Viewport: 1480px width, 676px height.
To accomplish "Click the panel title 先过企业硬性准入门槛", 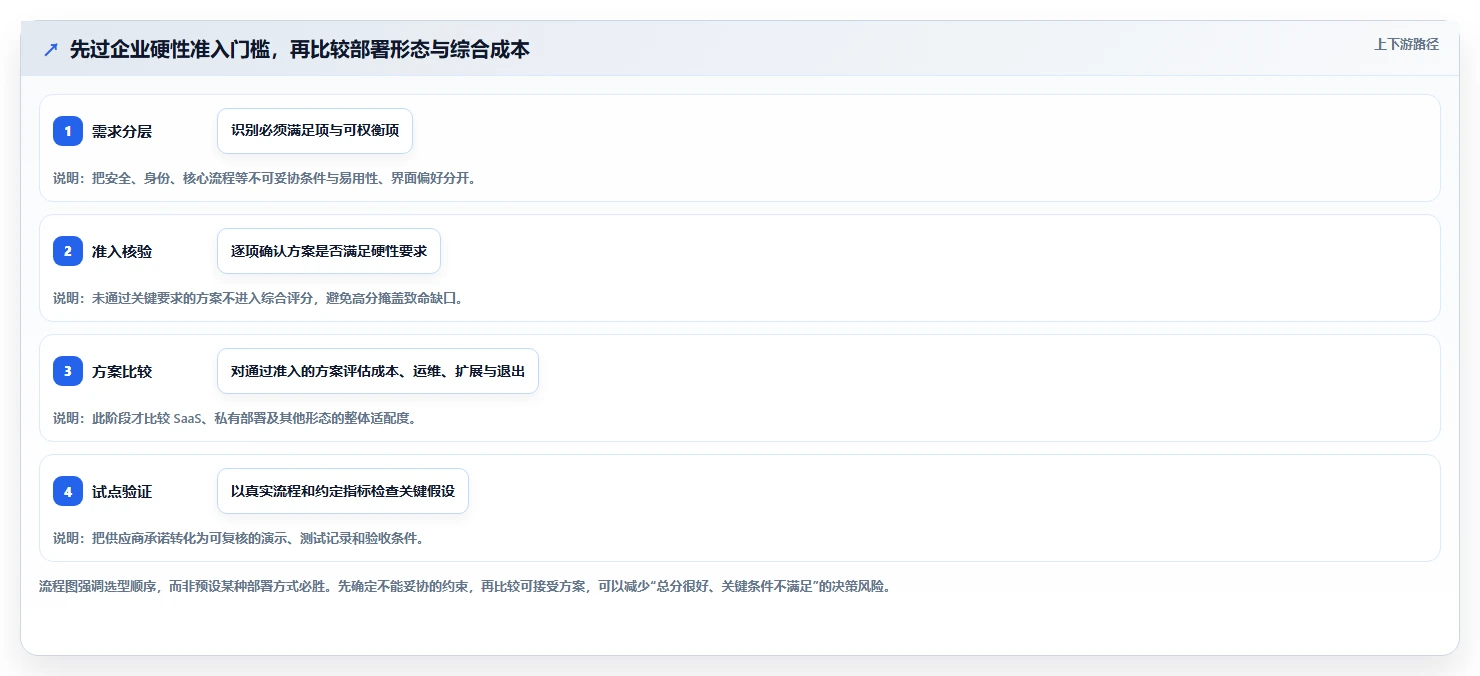I will (299, 49).
